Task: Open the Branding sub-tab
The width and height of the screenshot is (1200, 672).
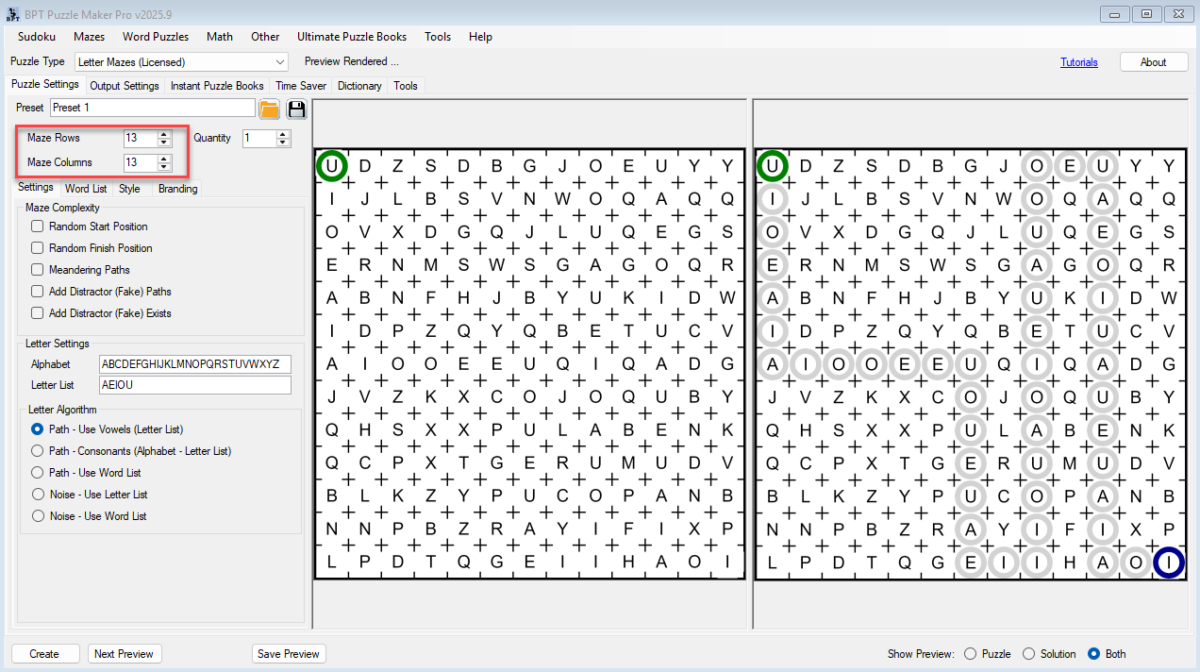Action: (x=177, y=188)
